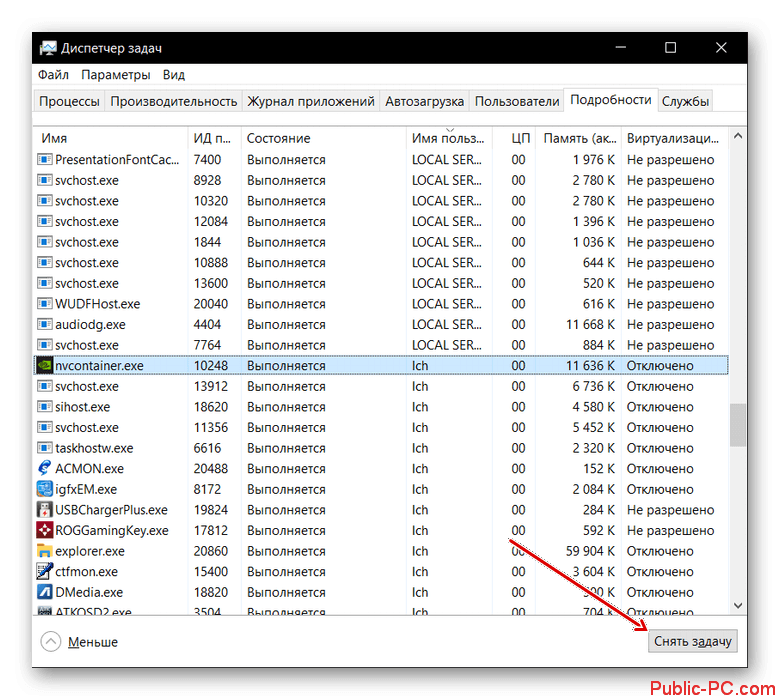Screen dimensions: 780x700
Task: Click PID 20040 cell
Action: (x=211, y=304)
